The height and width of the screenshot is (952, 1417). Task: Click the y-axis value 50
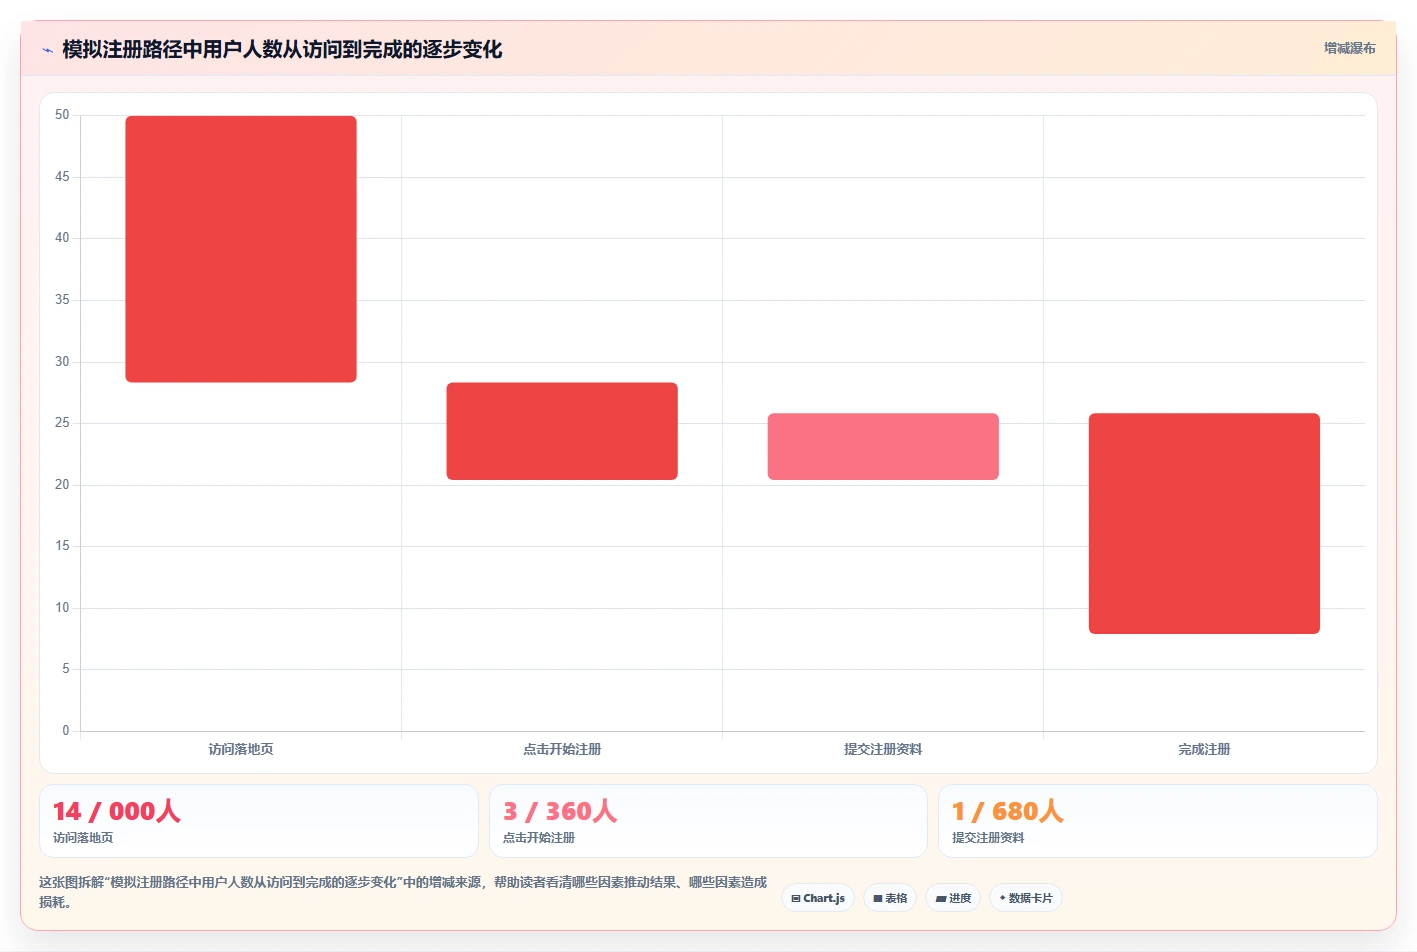pyautogui.click(x=62, y=115)
